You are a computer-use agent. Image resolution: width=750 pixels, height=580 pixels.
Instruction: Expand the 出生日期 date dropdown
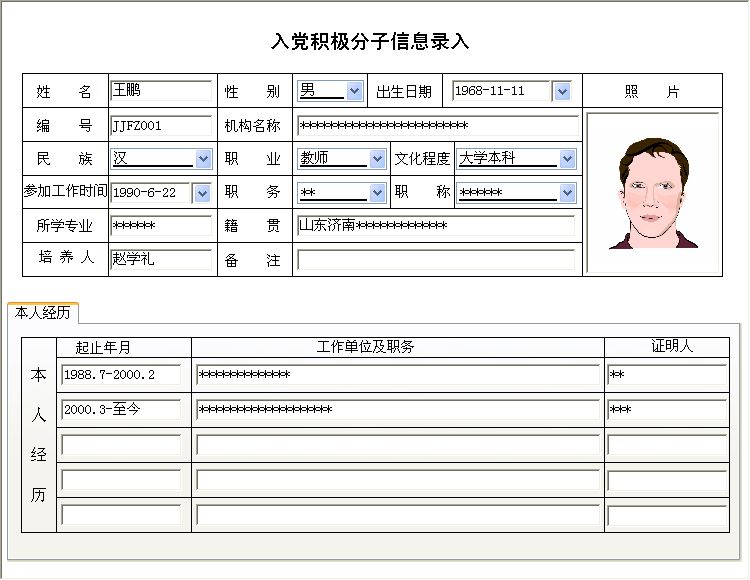pos(561,91)
